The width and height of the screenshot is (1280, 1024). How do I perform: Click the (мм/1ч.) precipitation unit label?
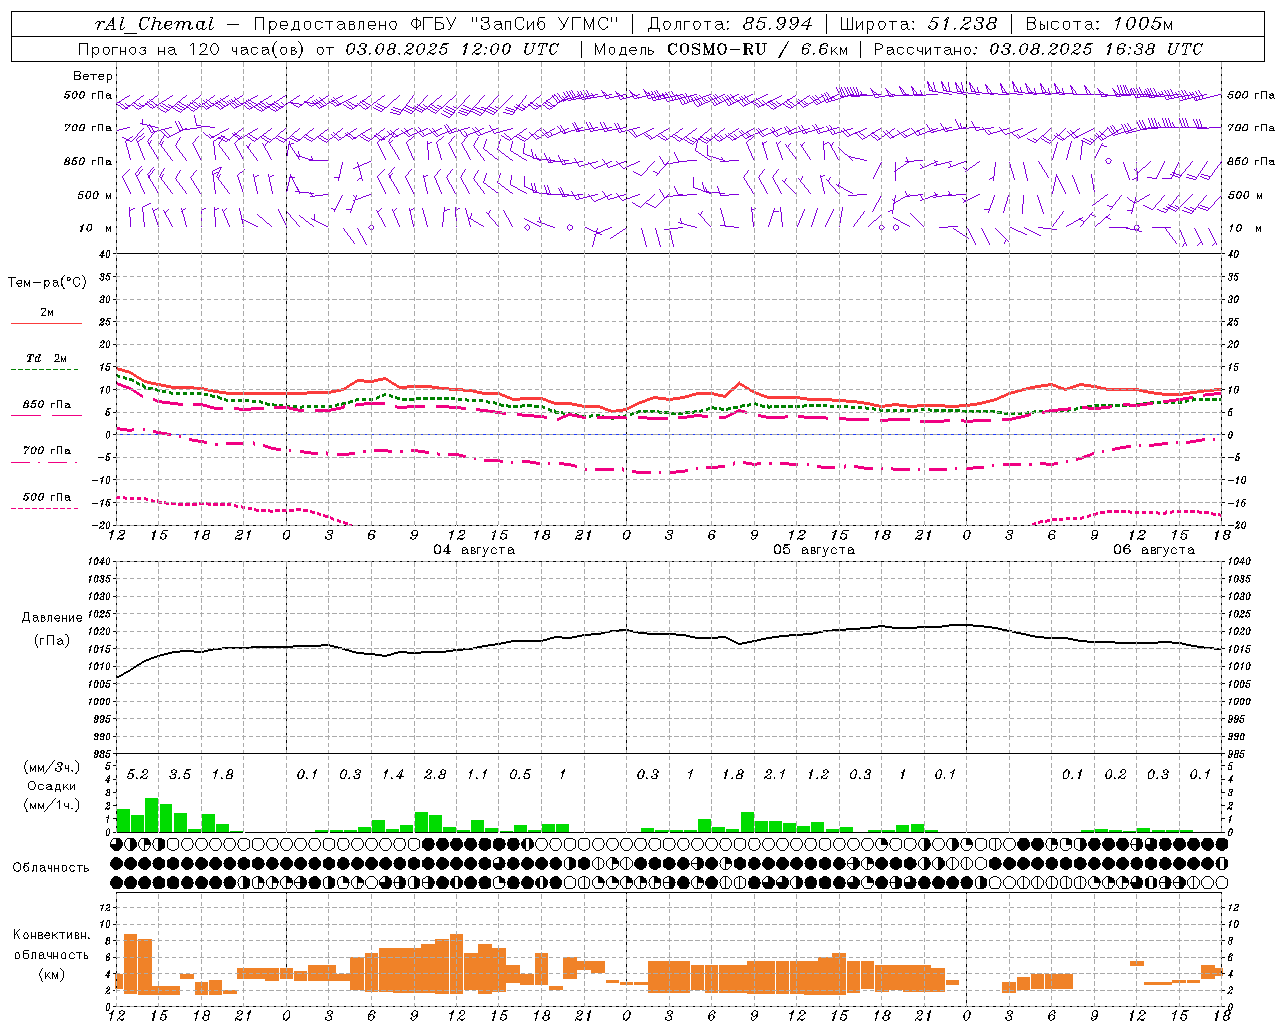pos(50,805)
